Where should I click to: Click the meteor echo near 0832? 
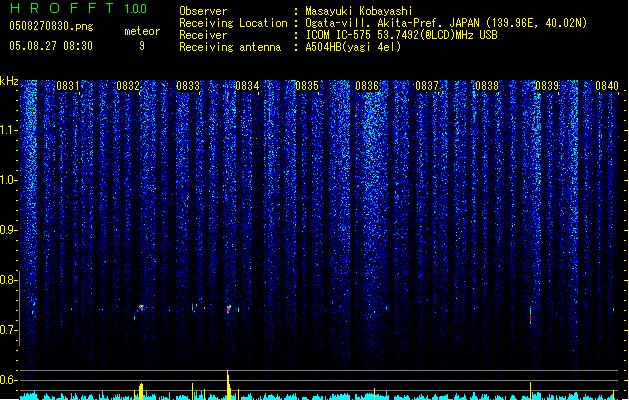141,308
